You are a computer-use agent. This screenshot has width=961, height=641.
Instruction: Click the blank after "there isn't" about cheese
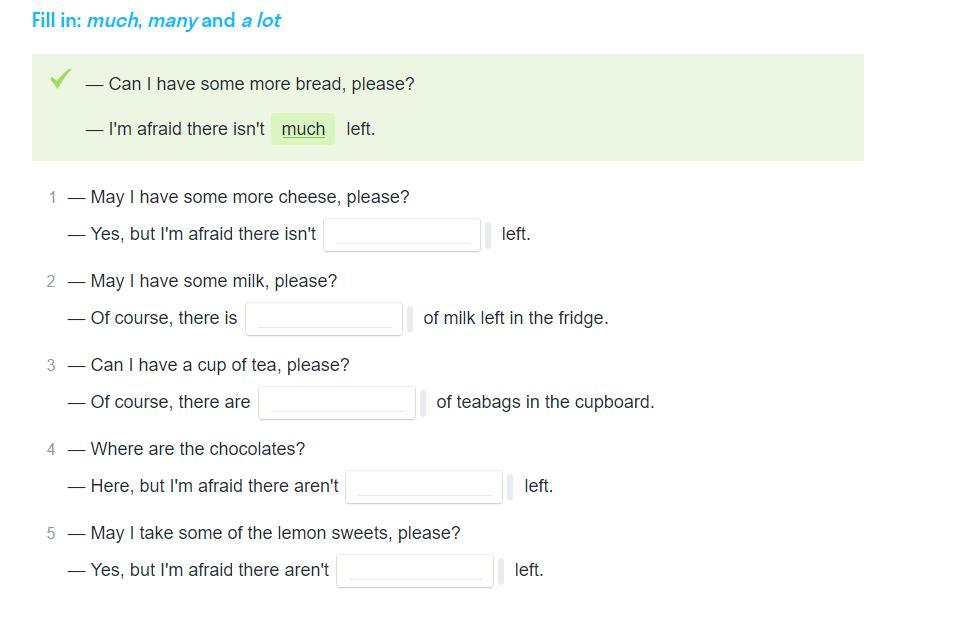401,235
